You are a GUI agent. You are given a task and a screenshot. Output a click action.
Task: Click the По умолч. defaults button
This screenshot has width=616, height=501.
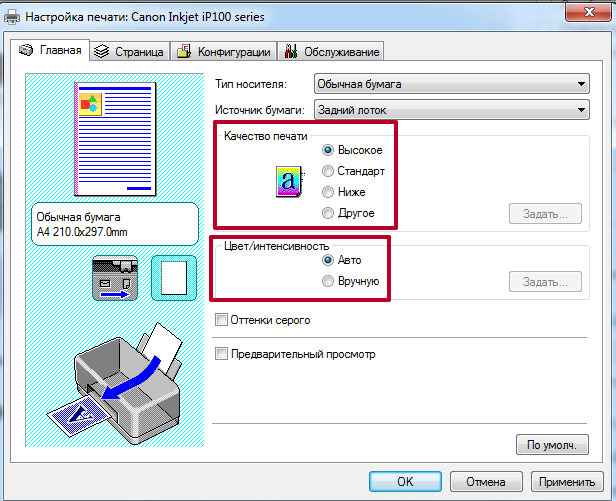551,445
